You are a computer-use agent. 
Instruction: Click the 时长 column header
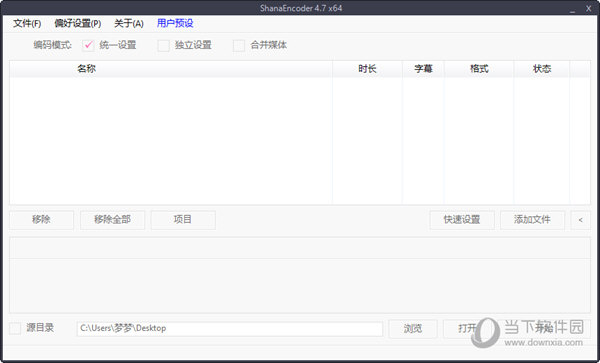point(367,69)
